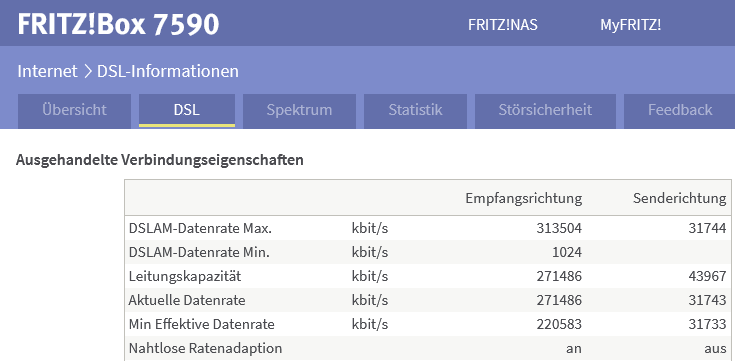Select the DSL tab
Viewport: 735px width, 361px height.
pyautogui.click(x=187, y=111)
